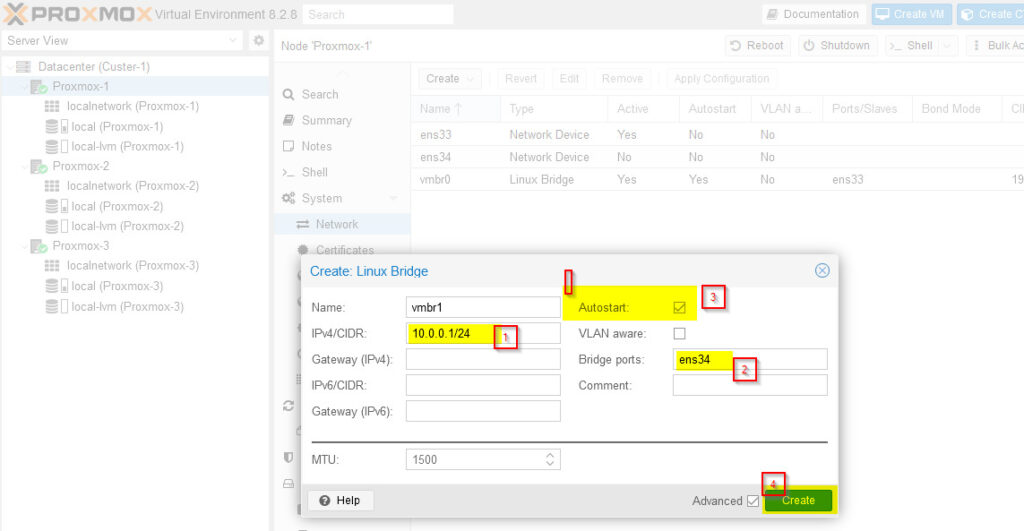Click the Name field containing vmbr1
This screenshot has height=531, width=1024.
(483, 308)
